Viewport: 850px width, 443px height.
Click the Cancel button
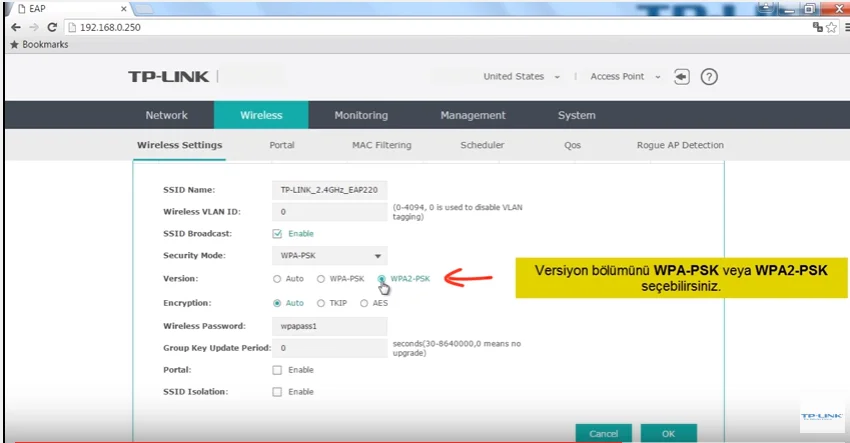coord(603,434)
